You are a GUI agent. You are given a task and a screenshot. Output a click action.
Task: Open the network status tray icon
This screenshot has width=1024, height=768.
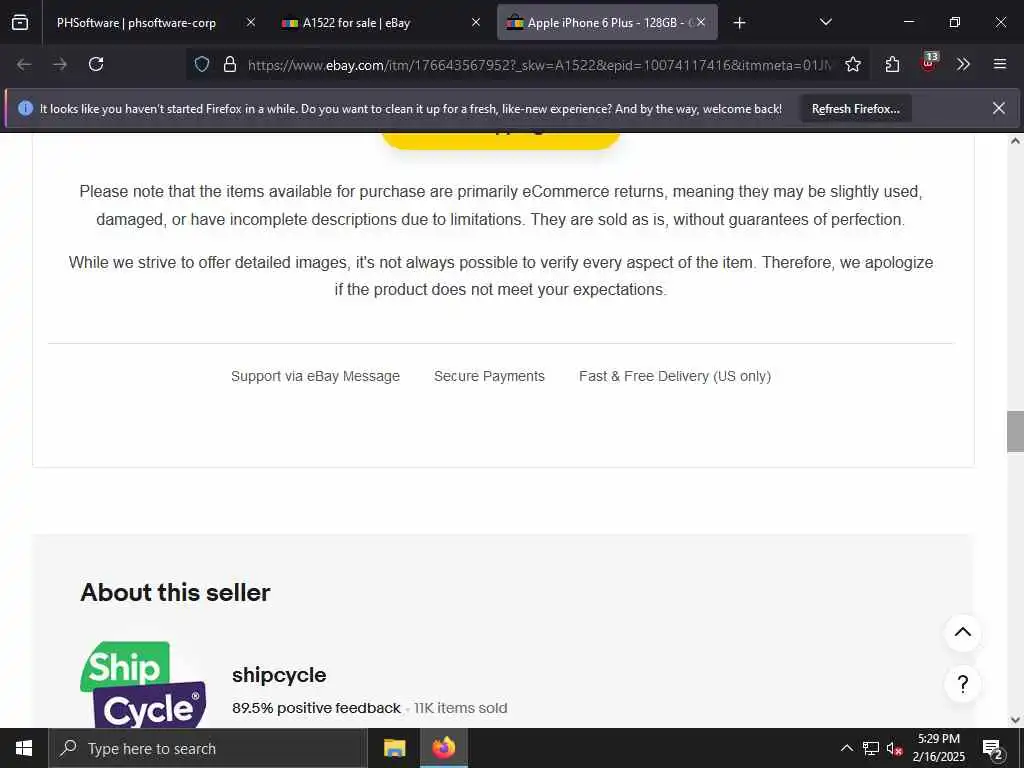pos(871,748)
